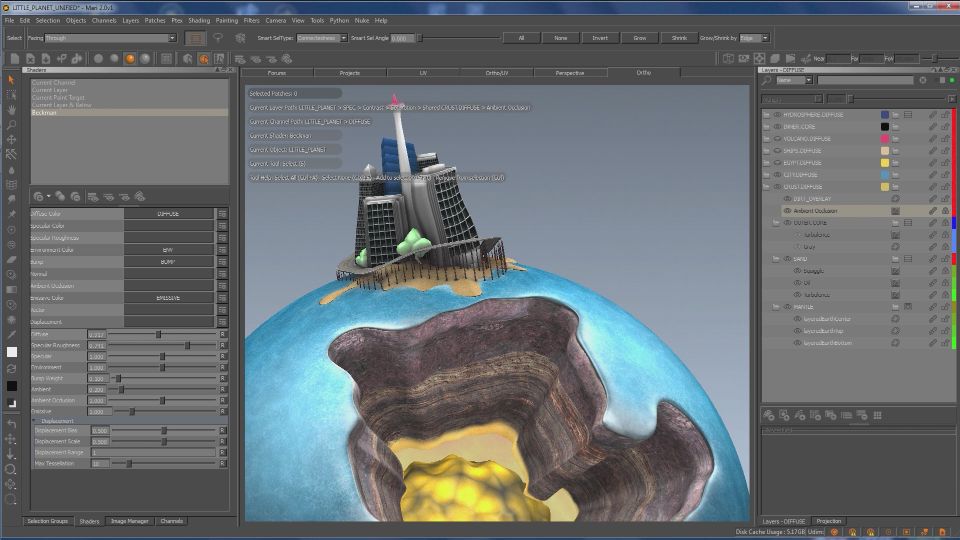Screen dimensions: 960x540
Task: Toggle the lock icon on INNER.CORE layer
Action: pos(945,127)
